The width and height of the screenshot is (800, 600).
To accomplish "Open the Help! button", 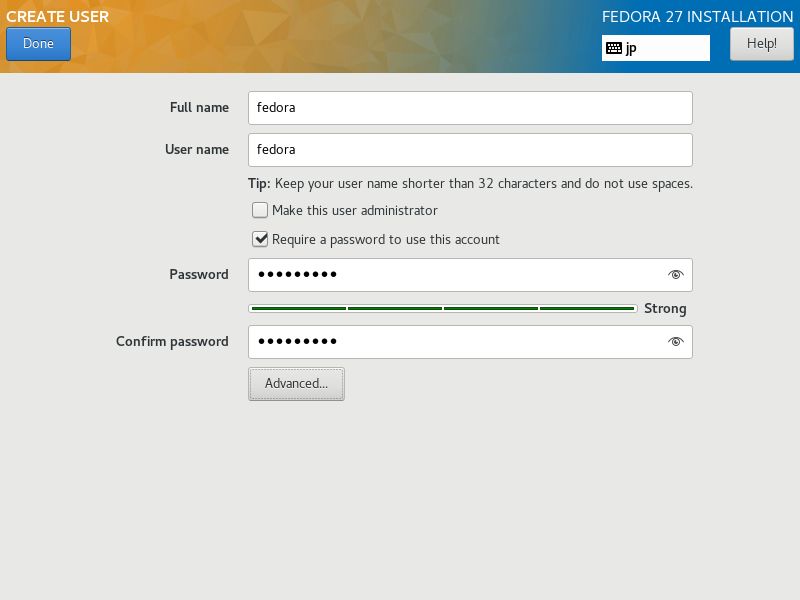I will pos(762,44).
